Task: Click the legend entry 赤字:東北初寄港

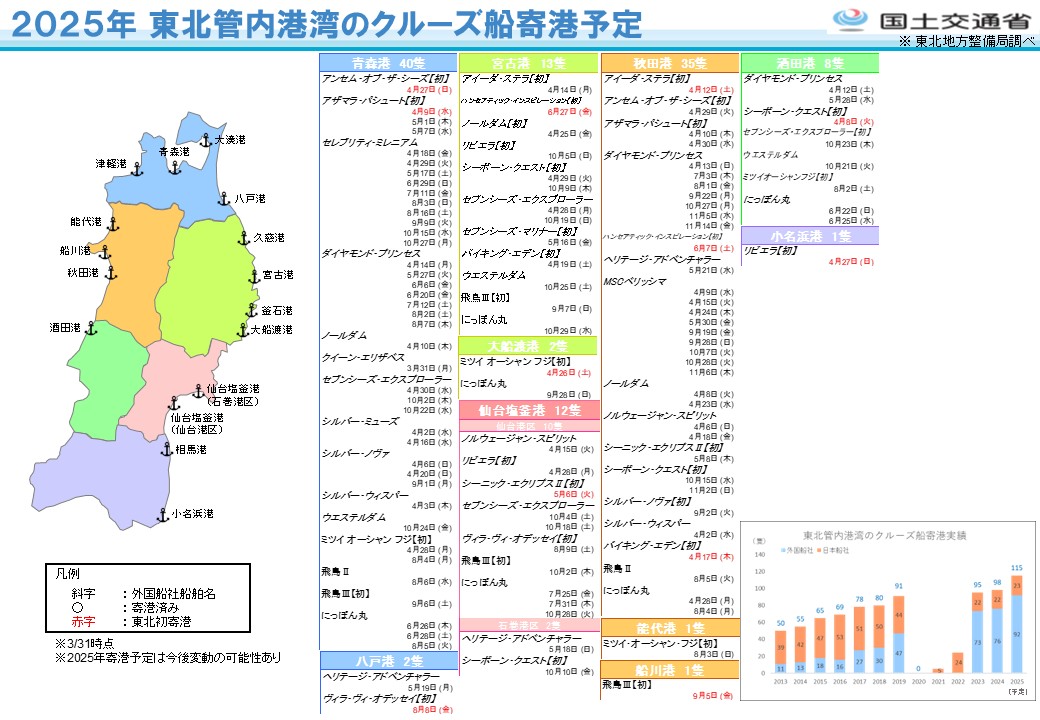Action: coord(131,622)
